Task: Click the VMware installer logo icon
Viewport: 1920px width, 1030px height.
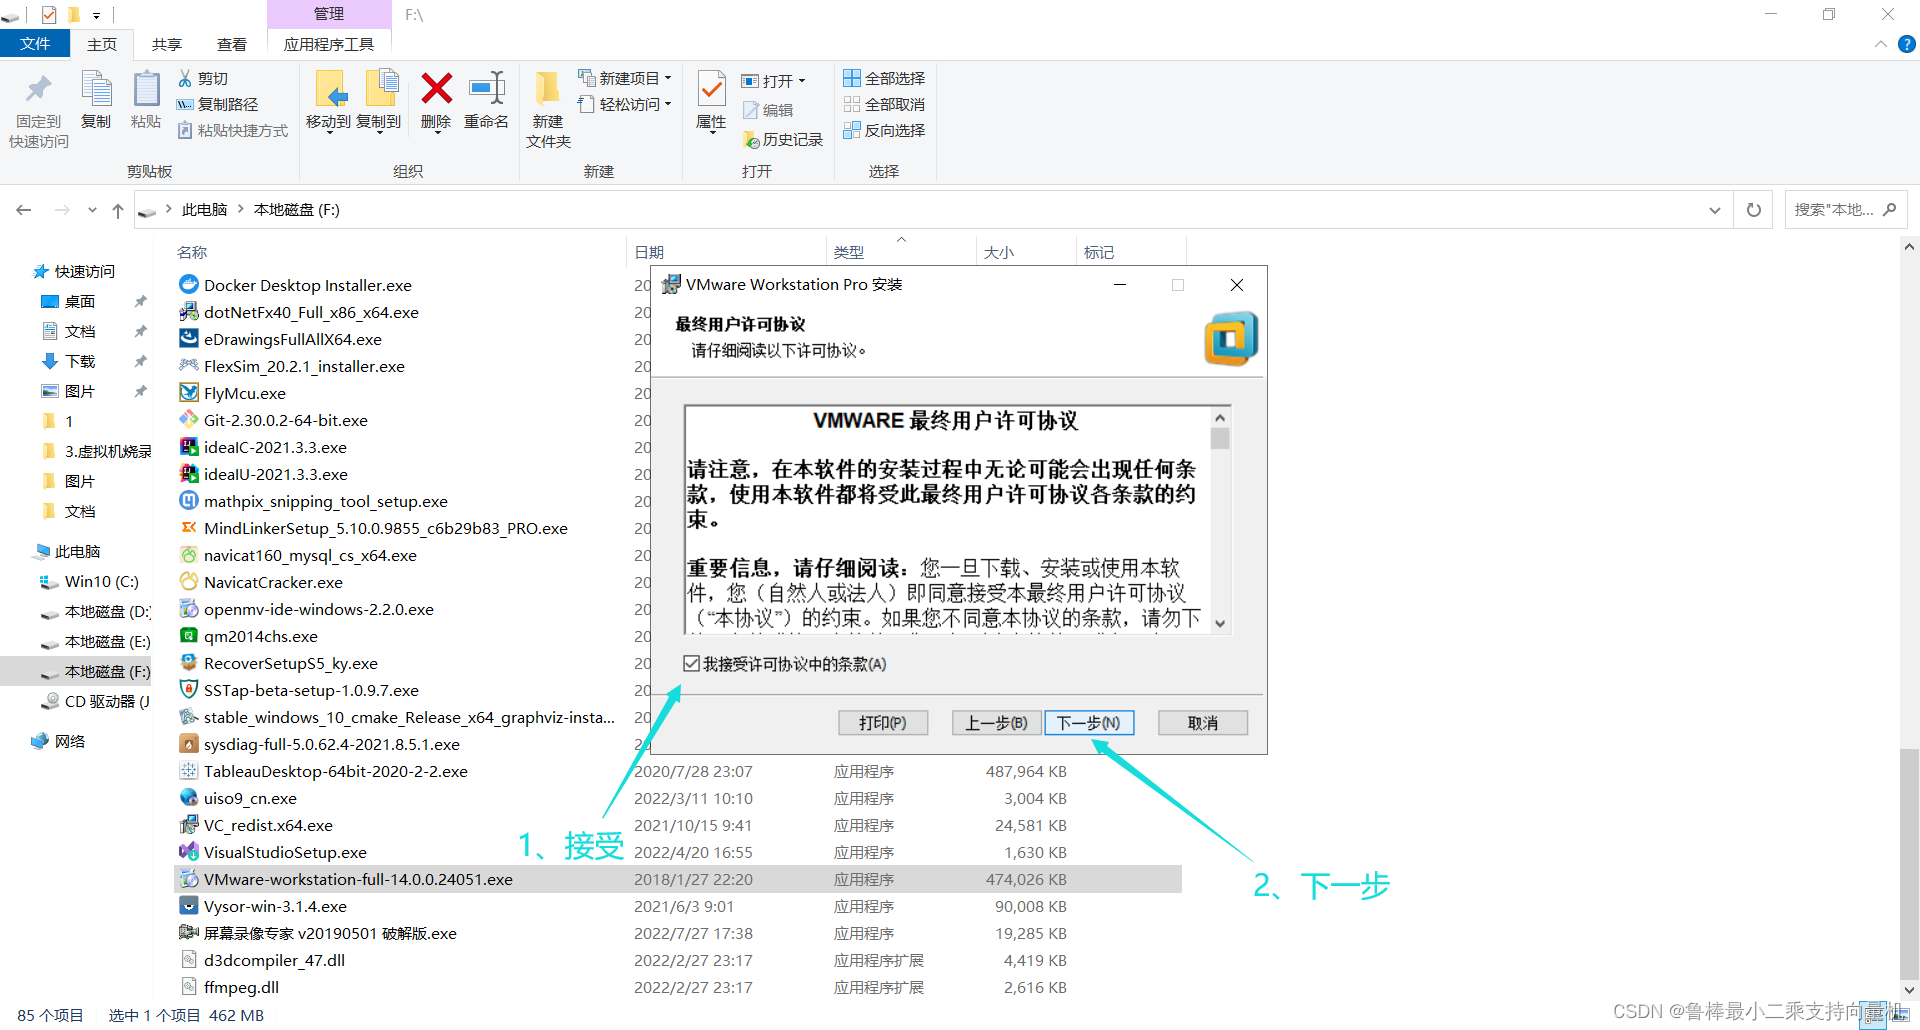Action: click(1230, 338)
